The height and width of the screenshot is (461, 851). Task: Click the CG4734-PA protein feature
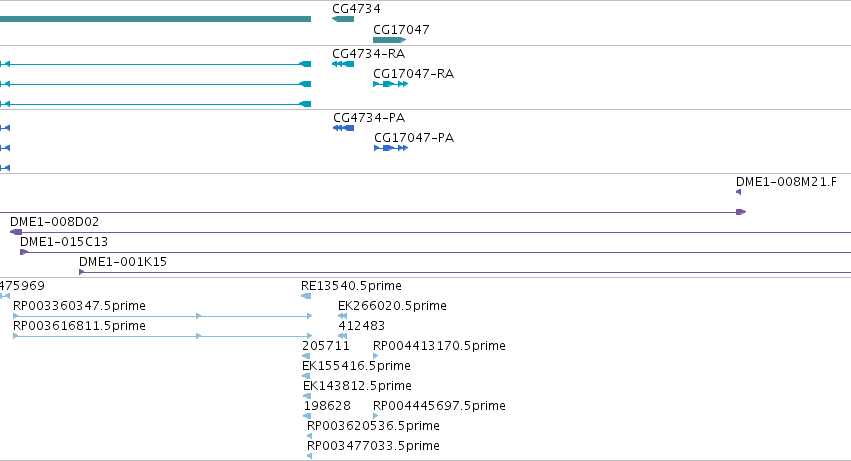click(x=344, y=128)
